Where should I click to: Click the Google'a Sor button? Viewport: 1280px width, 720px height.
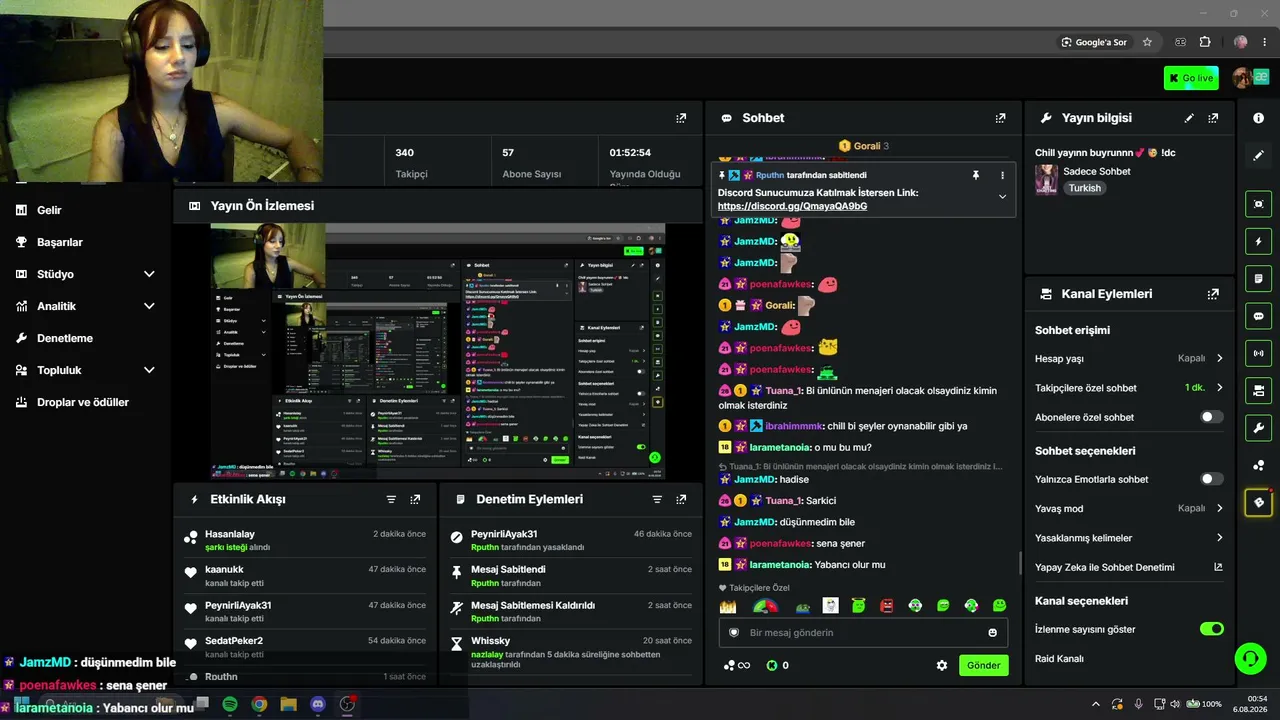click(1094, 42)
